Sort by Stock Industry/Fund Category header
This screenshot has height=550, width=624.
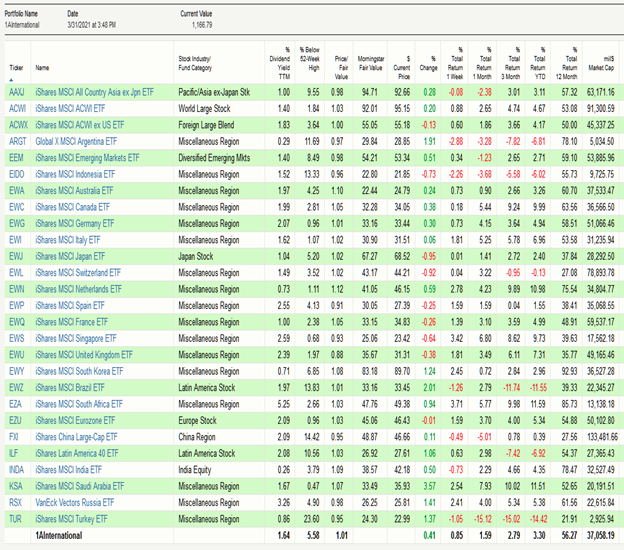coord(195,63)
